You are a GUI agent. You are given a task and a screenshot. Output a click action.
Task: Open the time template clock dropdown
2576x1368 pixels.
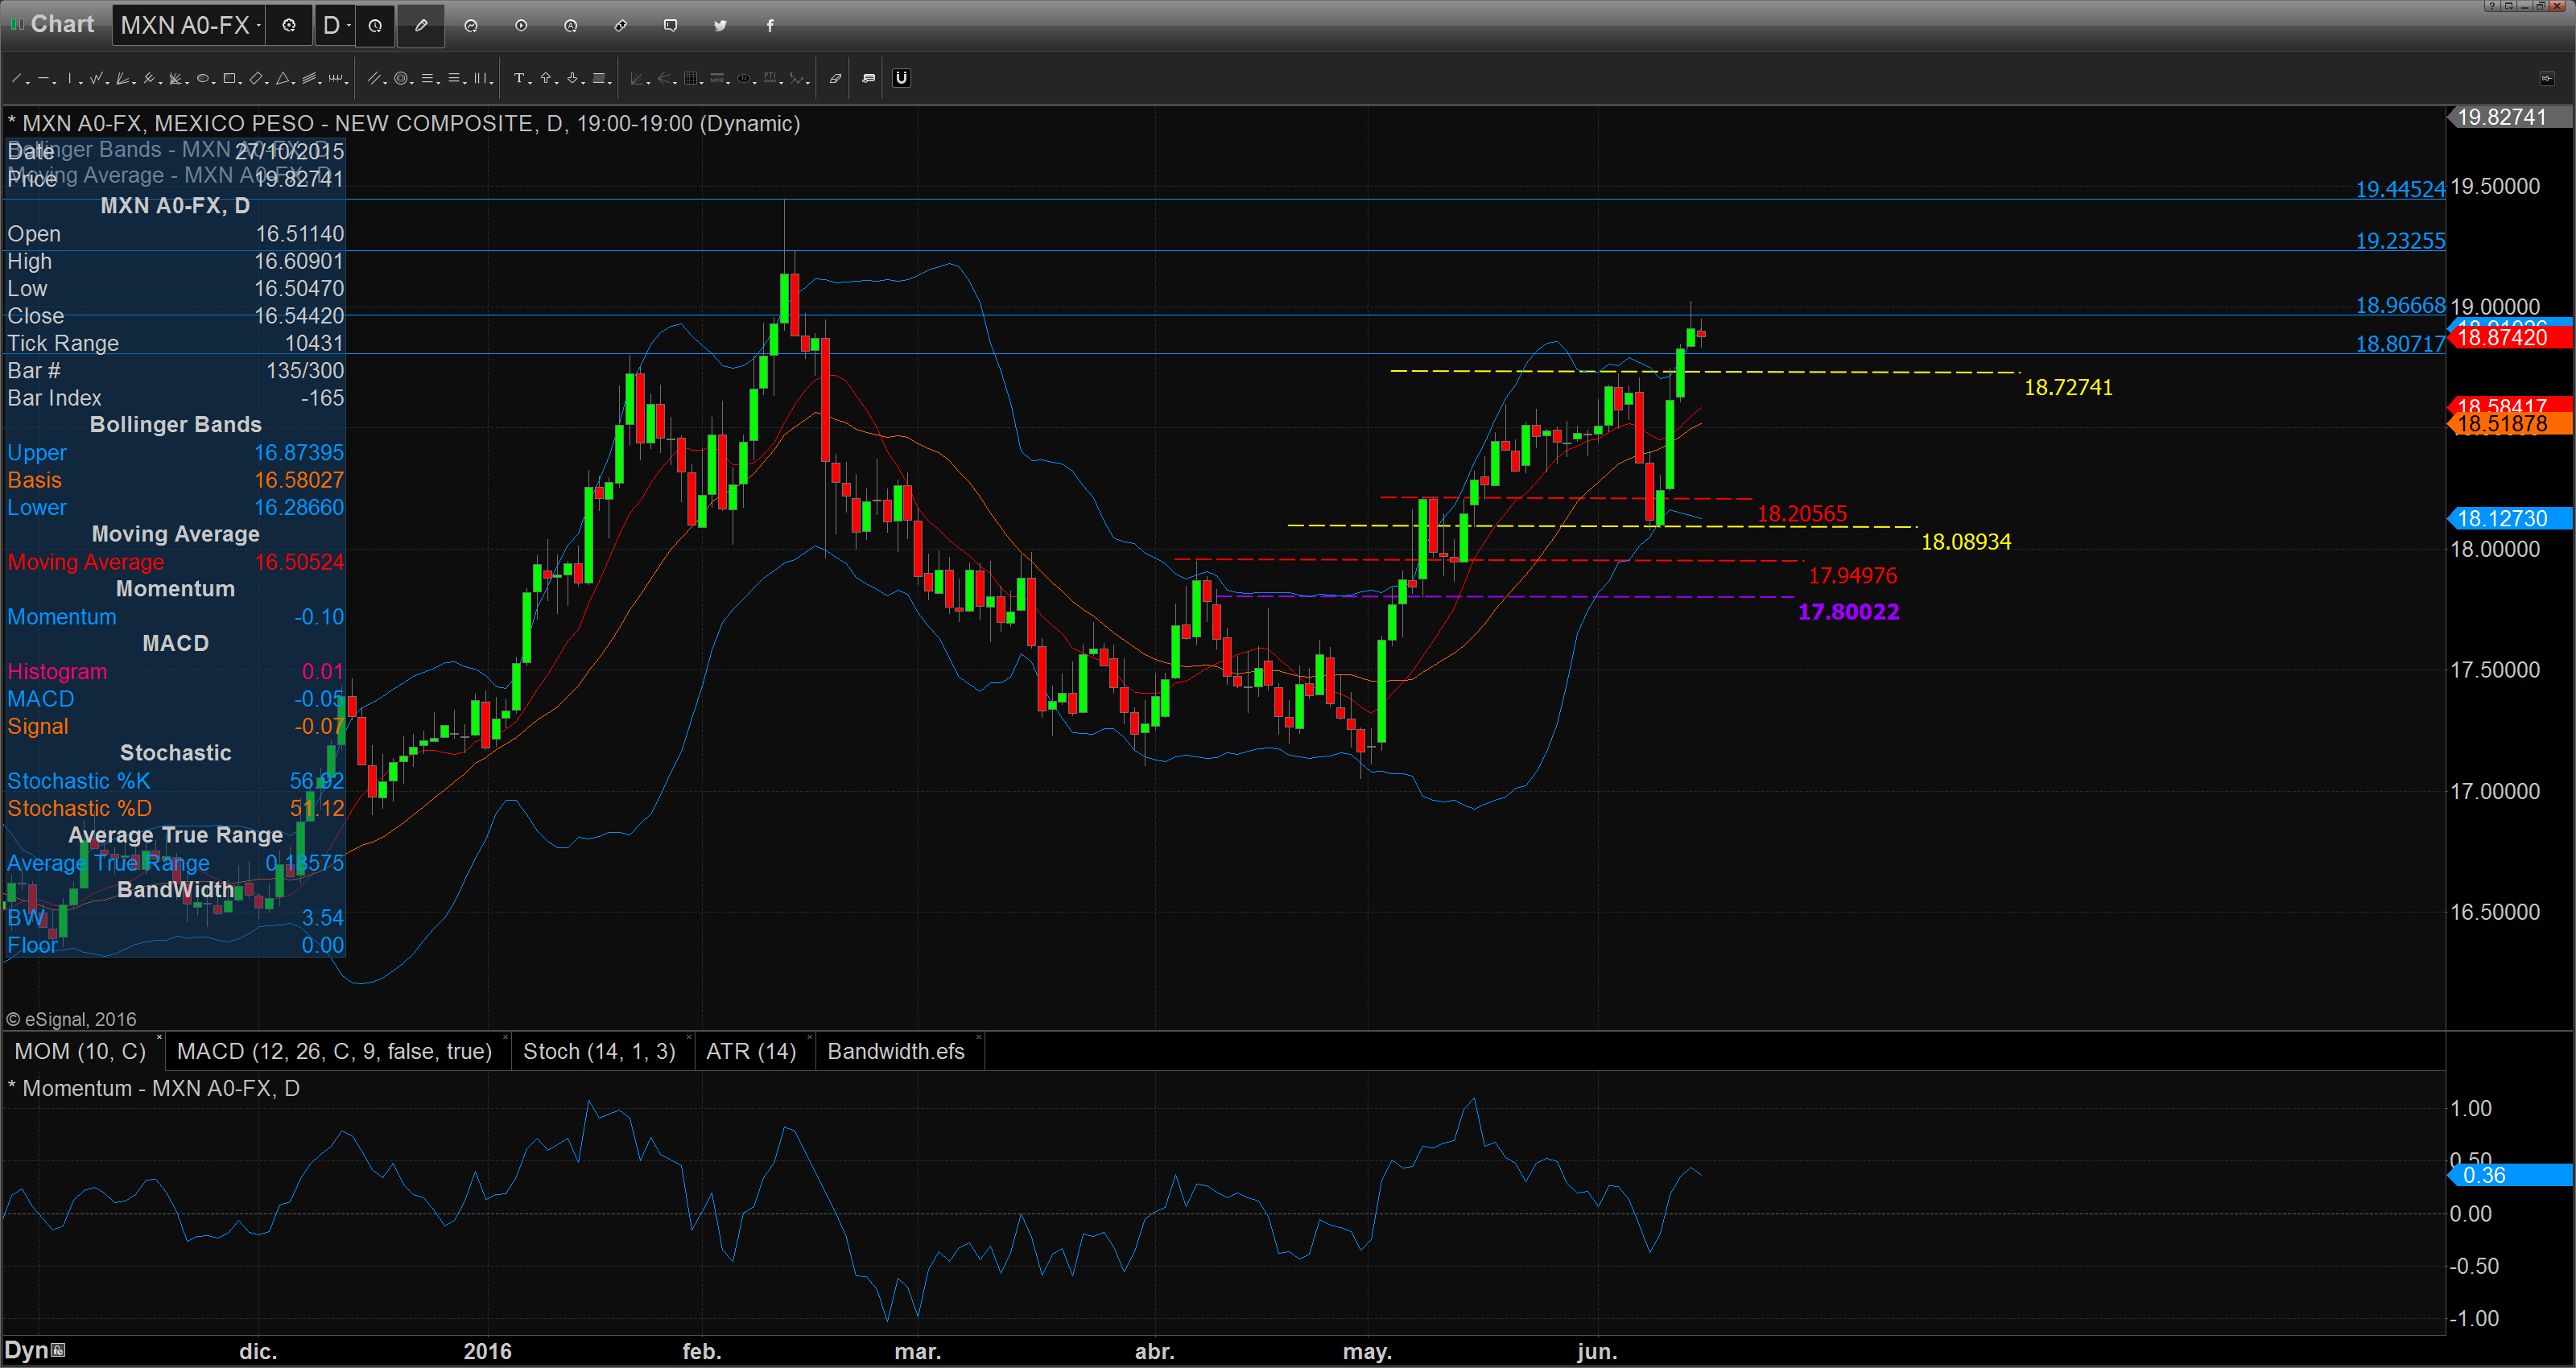tap(375, 25)
